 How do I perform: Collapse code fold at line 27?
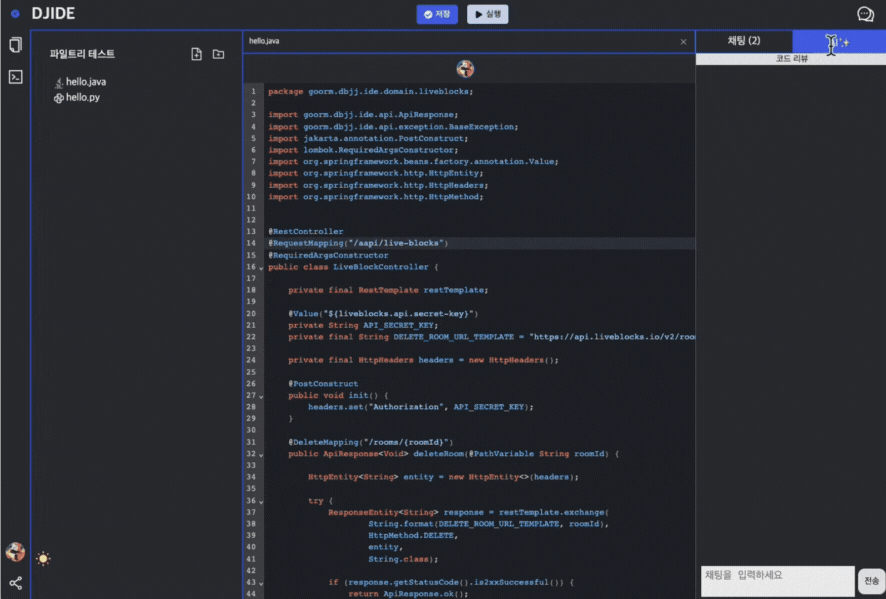(x=261, y=396)
